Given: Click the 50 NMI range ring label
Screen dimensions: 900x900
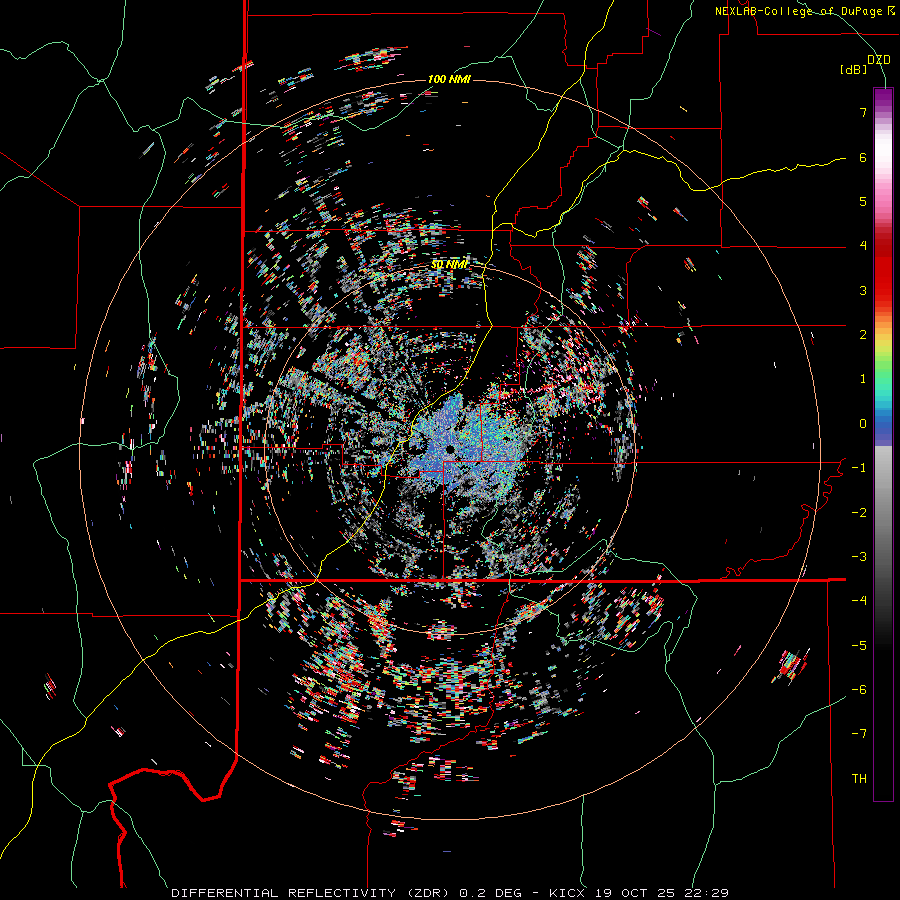Looking at the screenshot, I should 449,265.
